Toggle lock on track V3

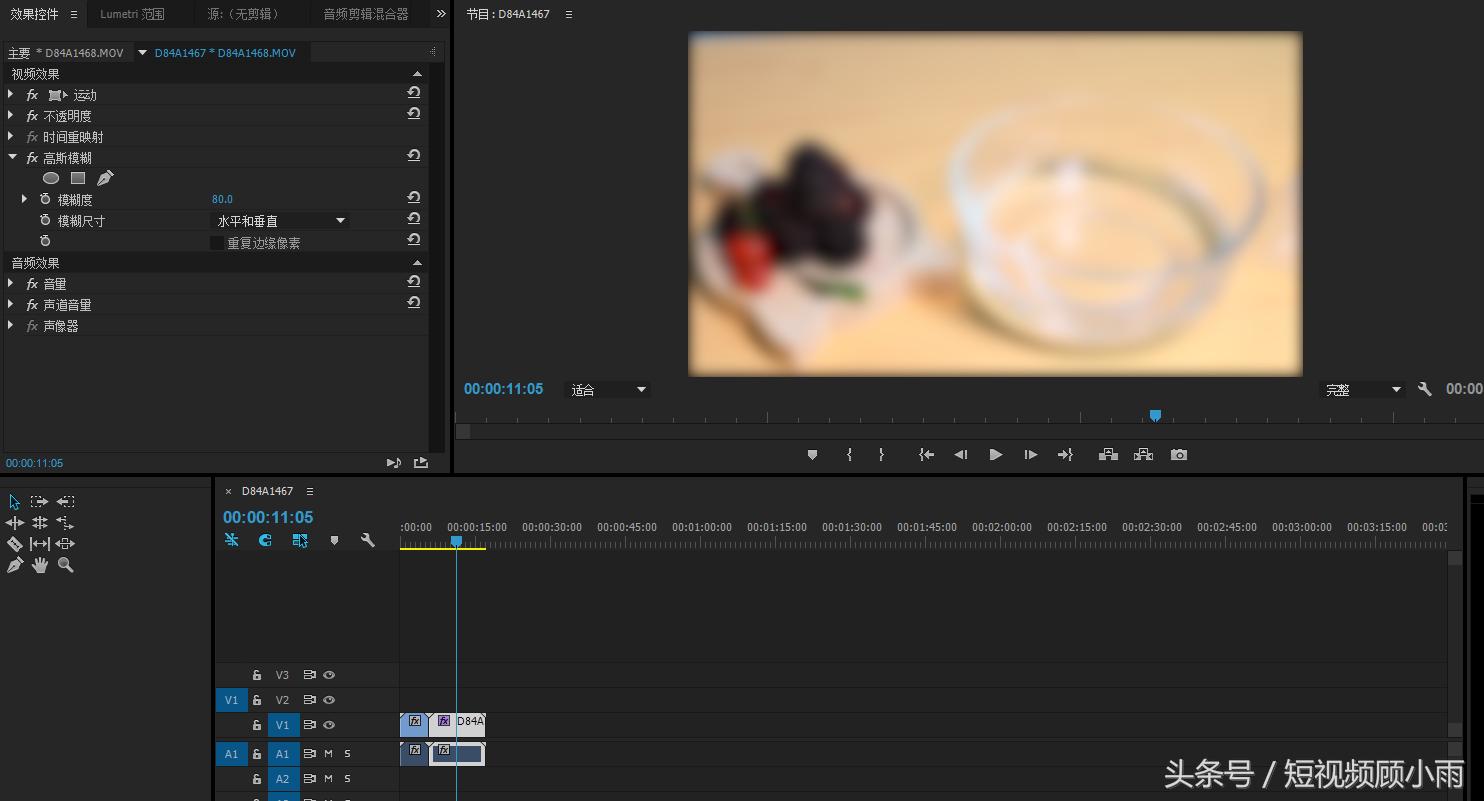[257, 675]
